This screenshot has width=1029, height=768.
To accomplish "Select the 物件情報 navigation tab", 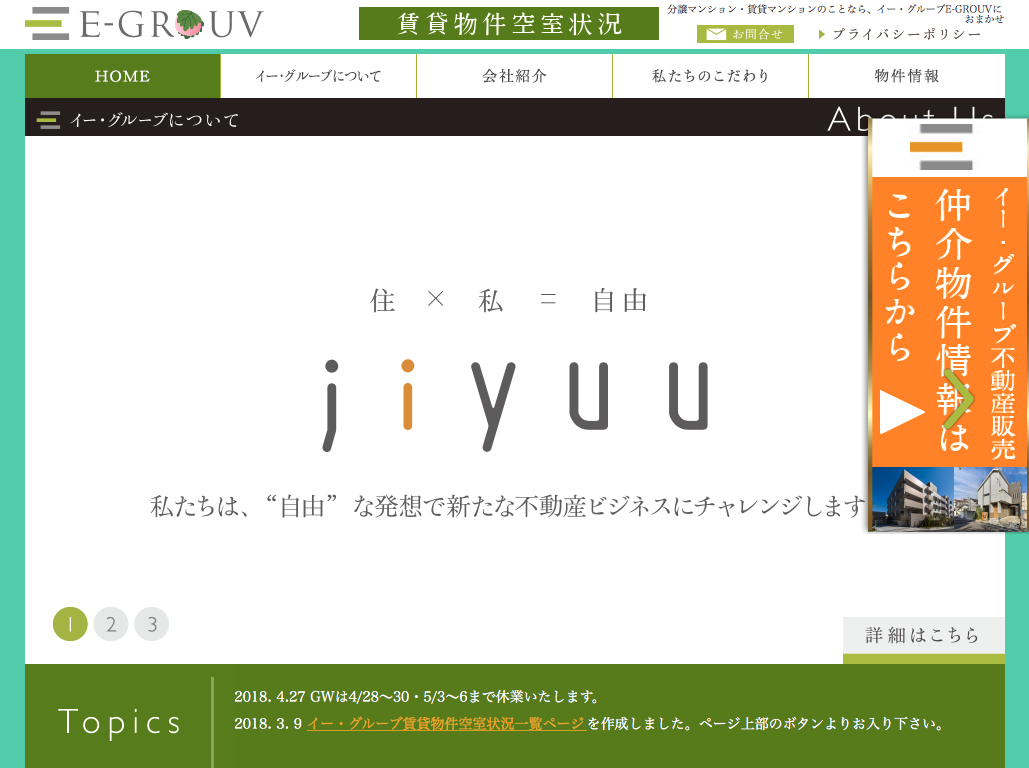I will (x=906, y=76).
